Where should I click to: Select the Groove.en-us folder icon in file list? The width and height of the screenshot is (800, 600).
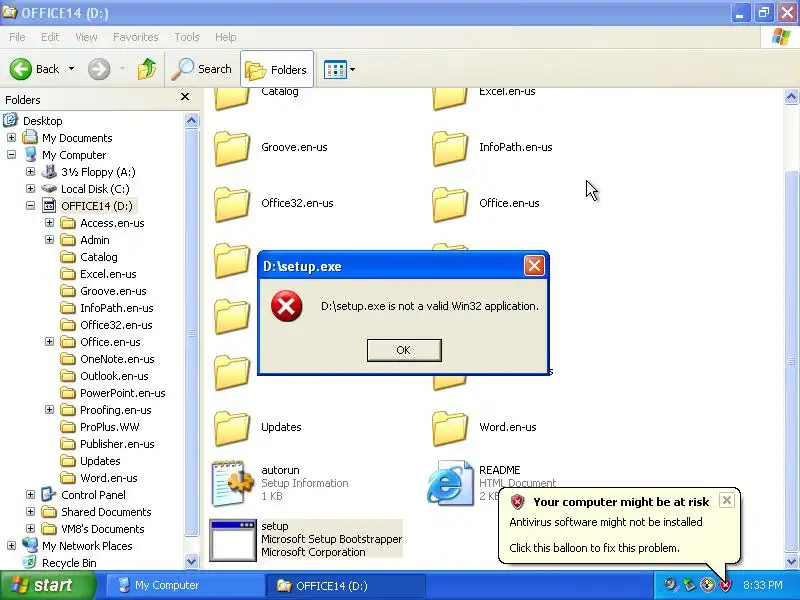tap(232, 148)
